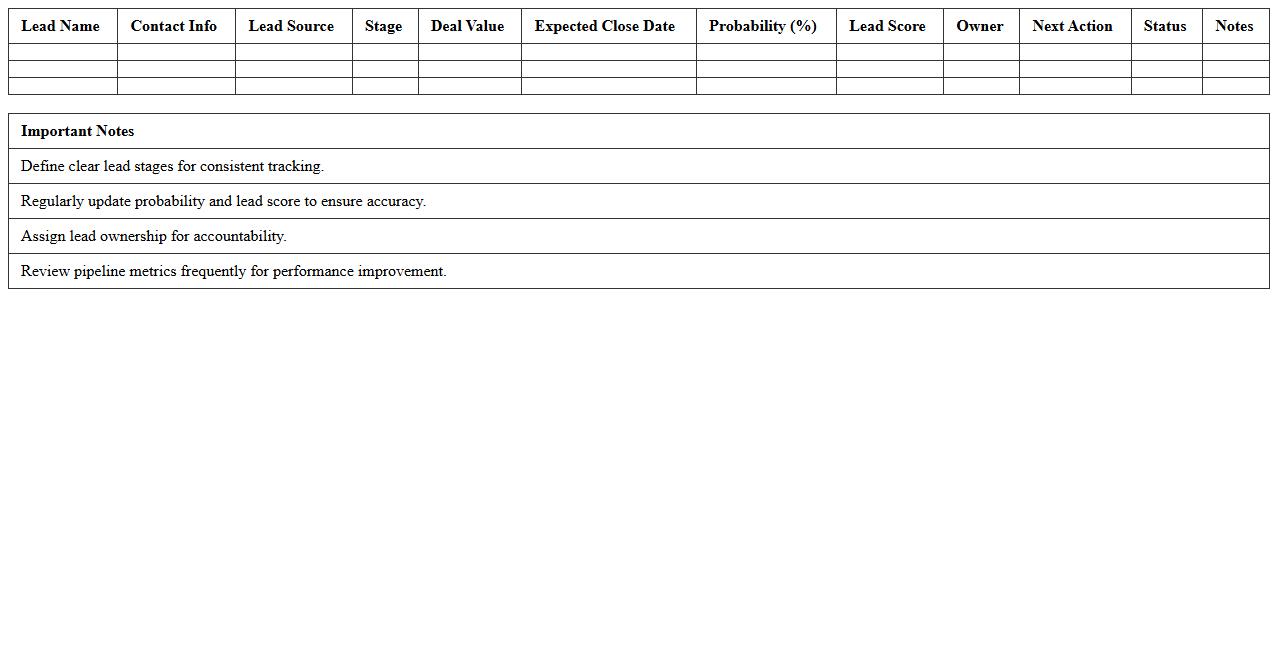Click the Probability (%) column header
The width and height of the screenshot is (1278, 650).
[x=764, y=26]
